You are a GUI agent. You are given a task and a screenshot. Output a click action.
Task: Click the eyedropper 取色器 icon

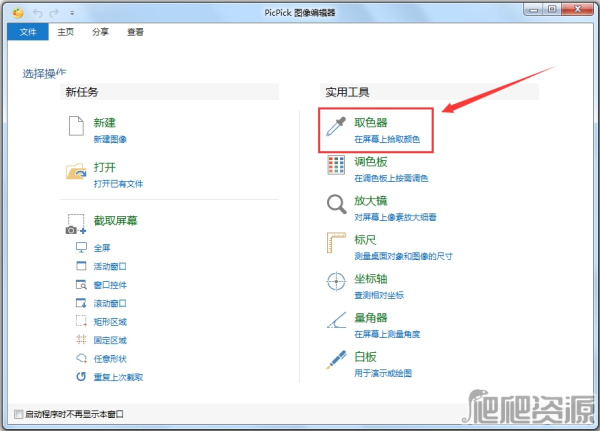336,126
